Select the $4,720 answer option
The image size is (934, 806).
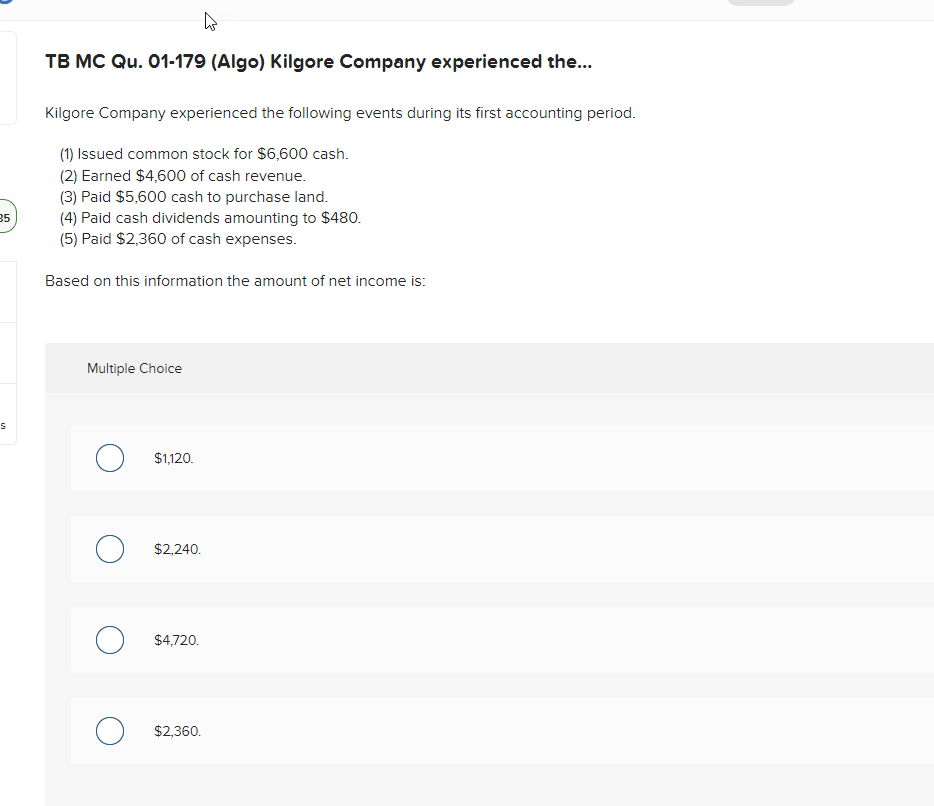point(110,640)
